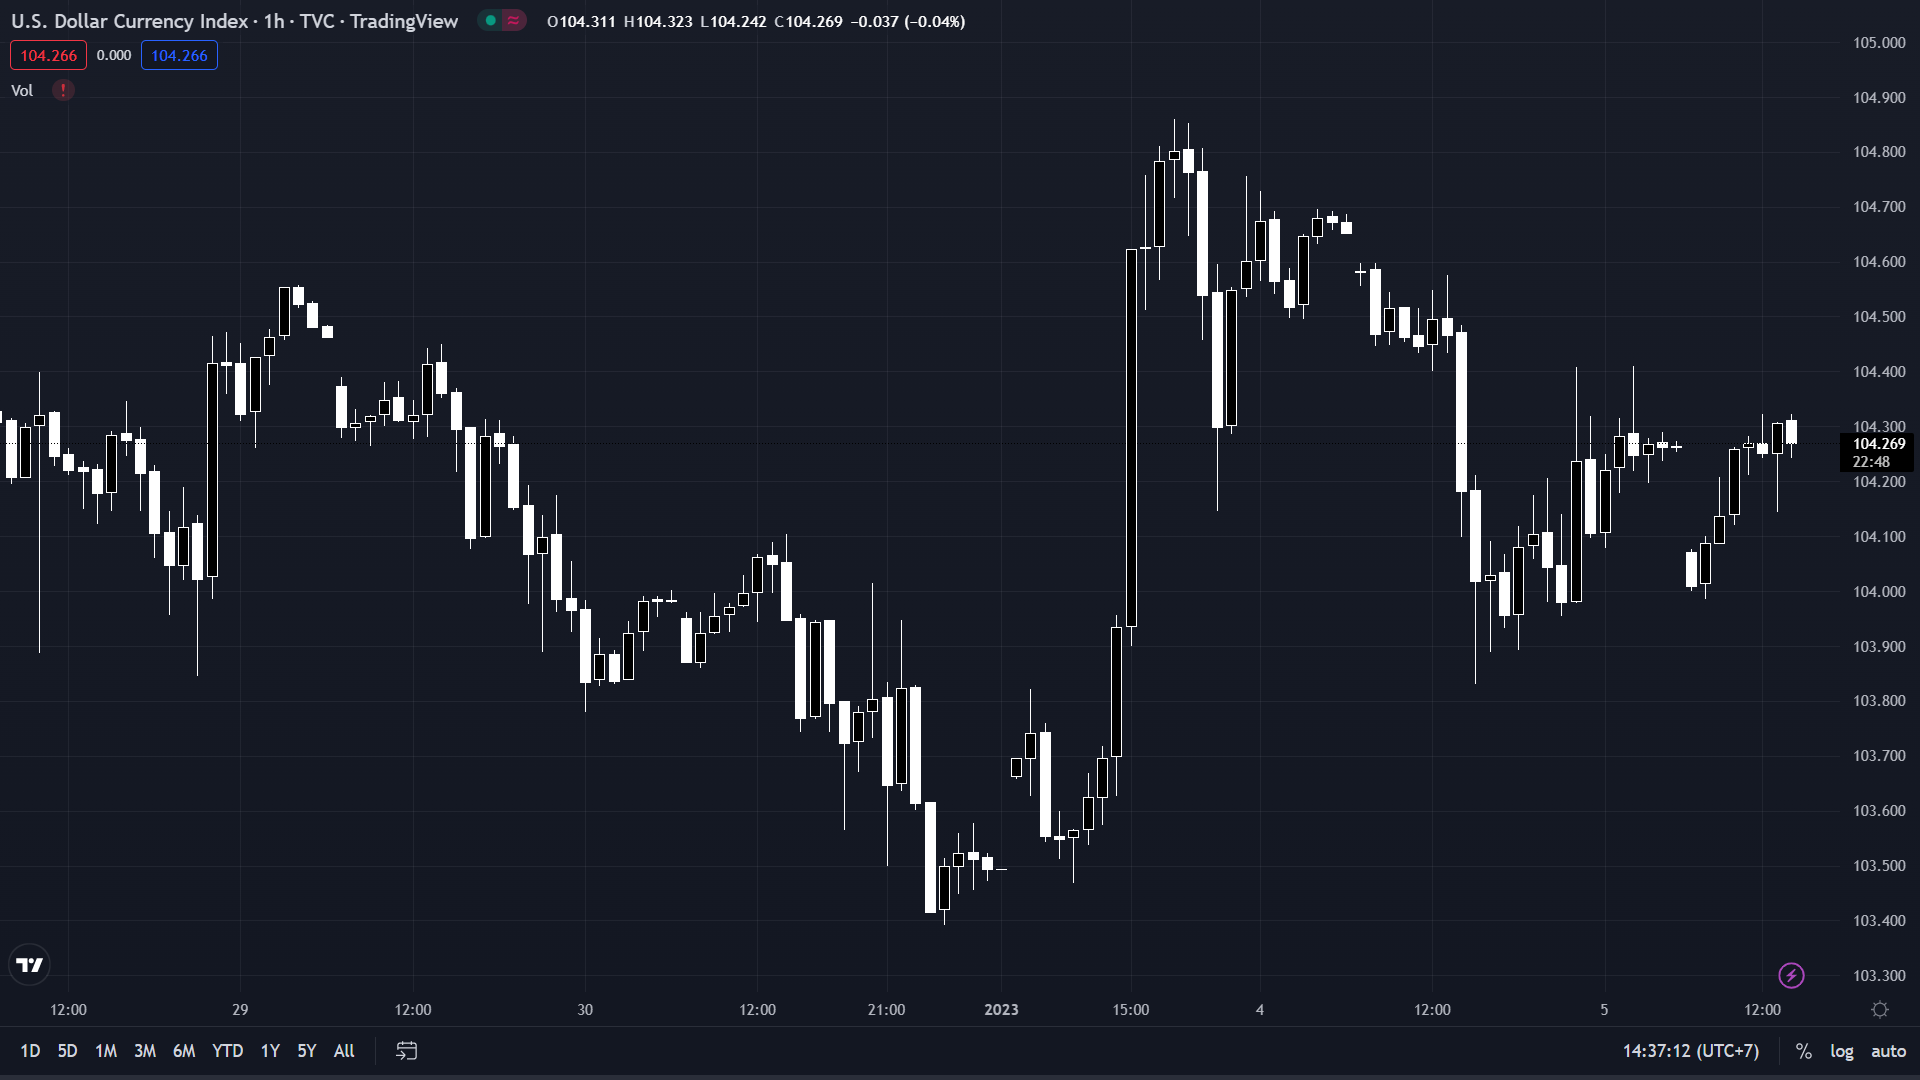Switch to the YTD date range
Viewport: 1920px width, 1080px height.
click(227, 1051)
